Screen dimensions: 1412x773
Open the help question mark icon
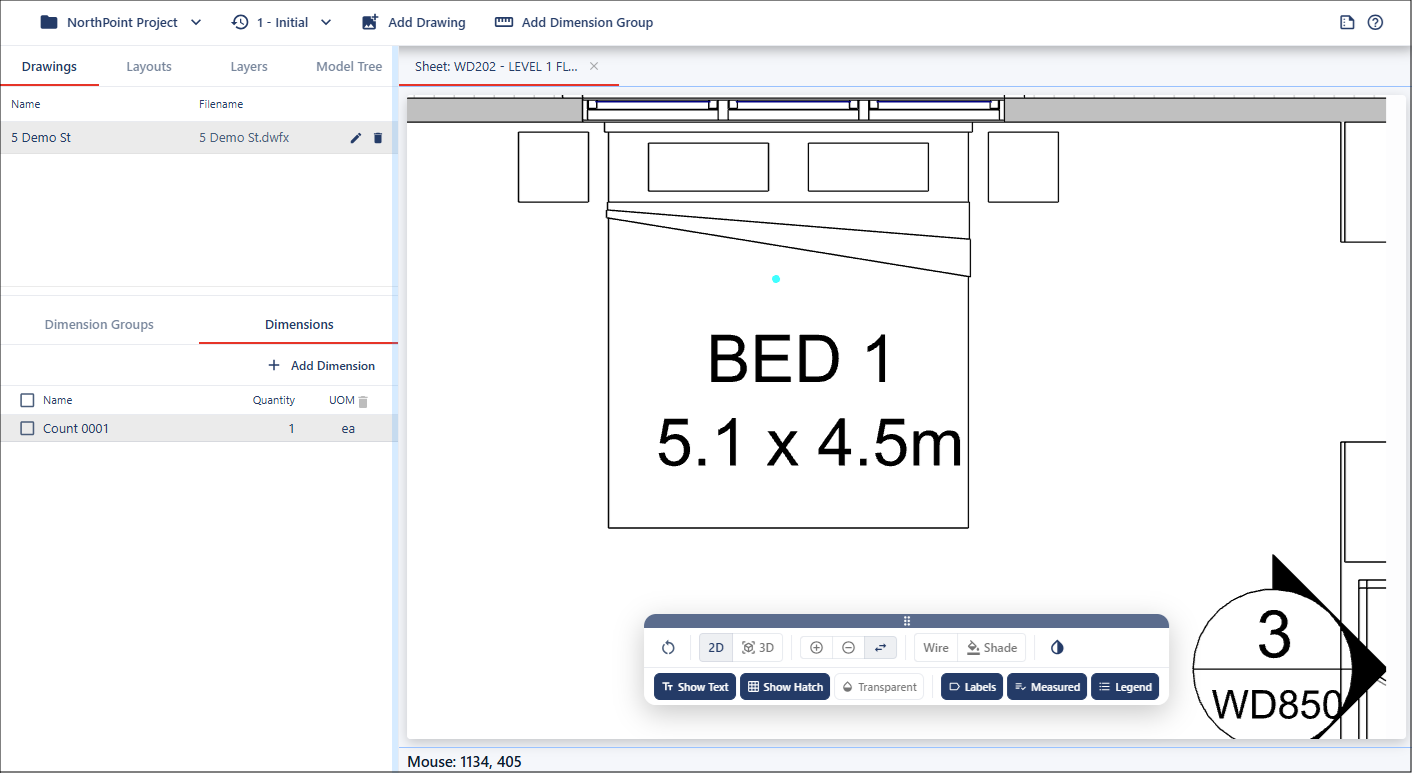point(1375,22)
